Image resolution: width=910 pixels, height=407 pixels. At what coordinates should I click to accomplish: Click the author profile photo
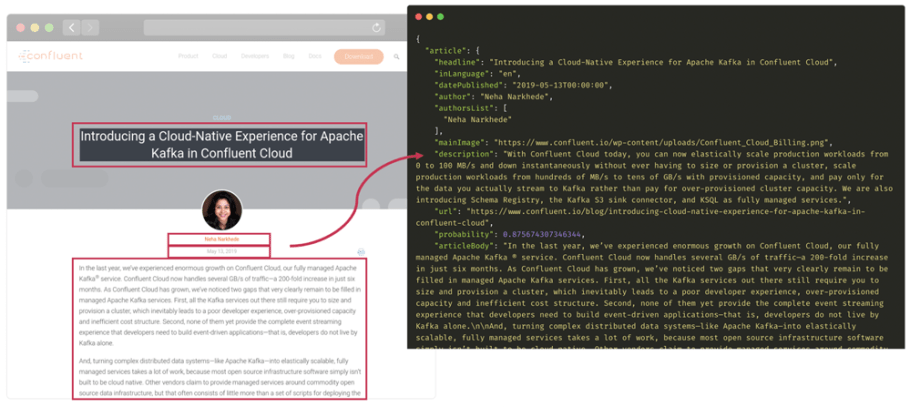(x=222, y=210)
